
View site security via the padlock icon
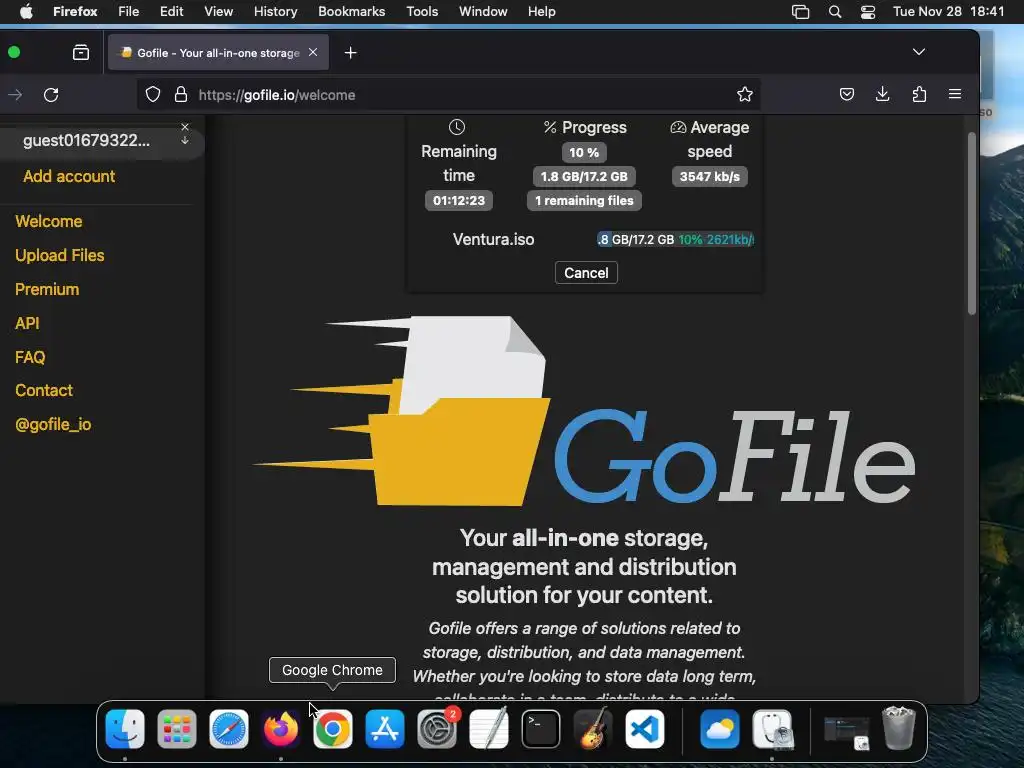(x=181, y=95)
